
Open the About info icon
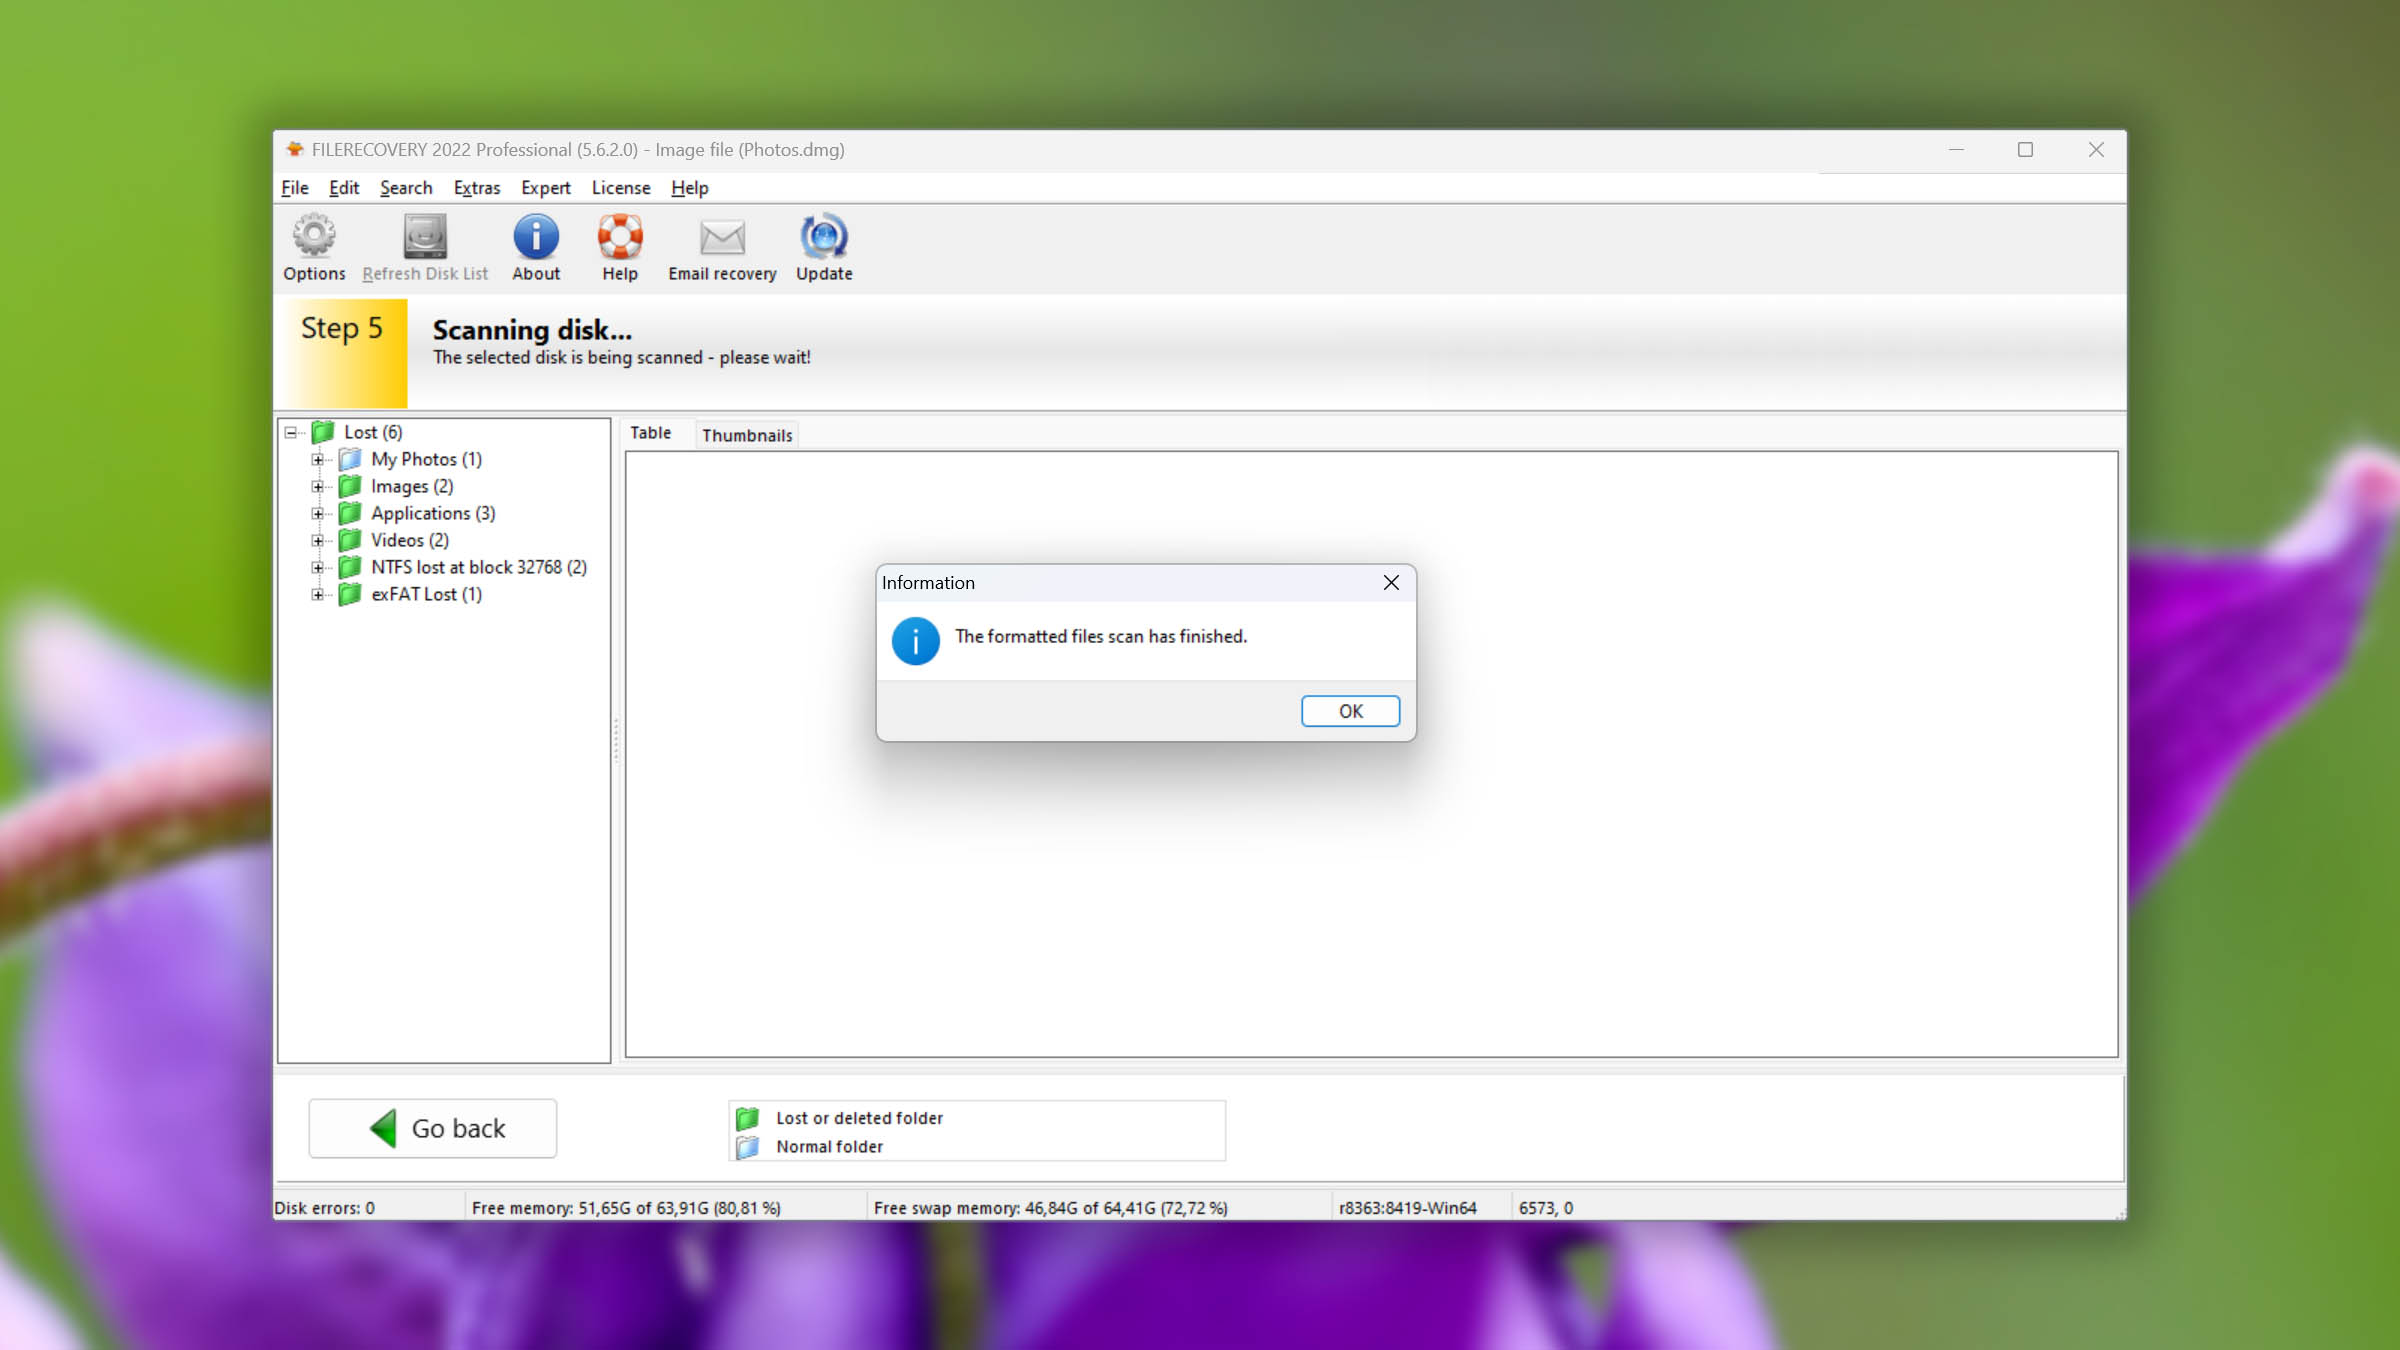[536, 237]
